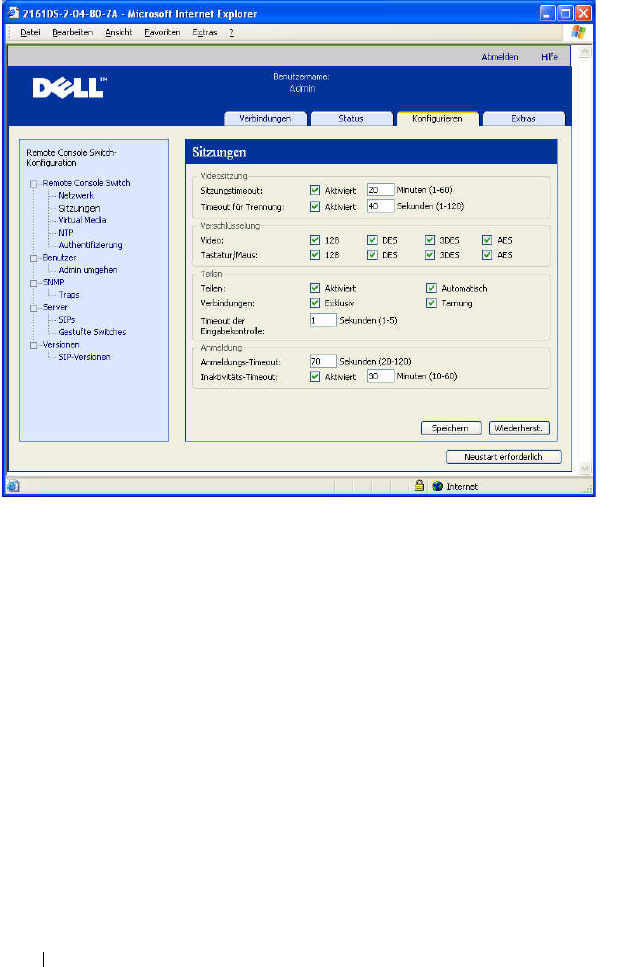Click the Speichern button

(450, 428)
